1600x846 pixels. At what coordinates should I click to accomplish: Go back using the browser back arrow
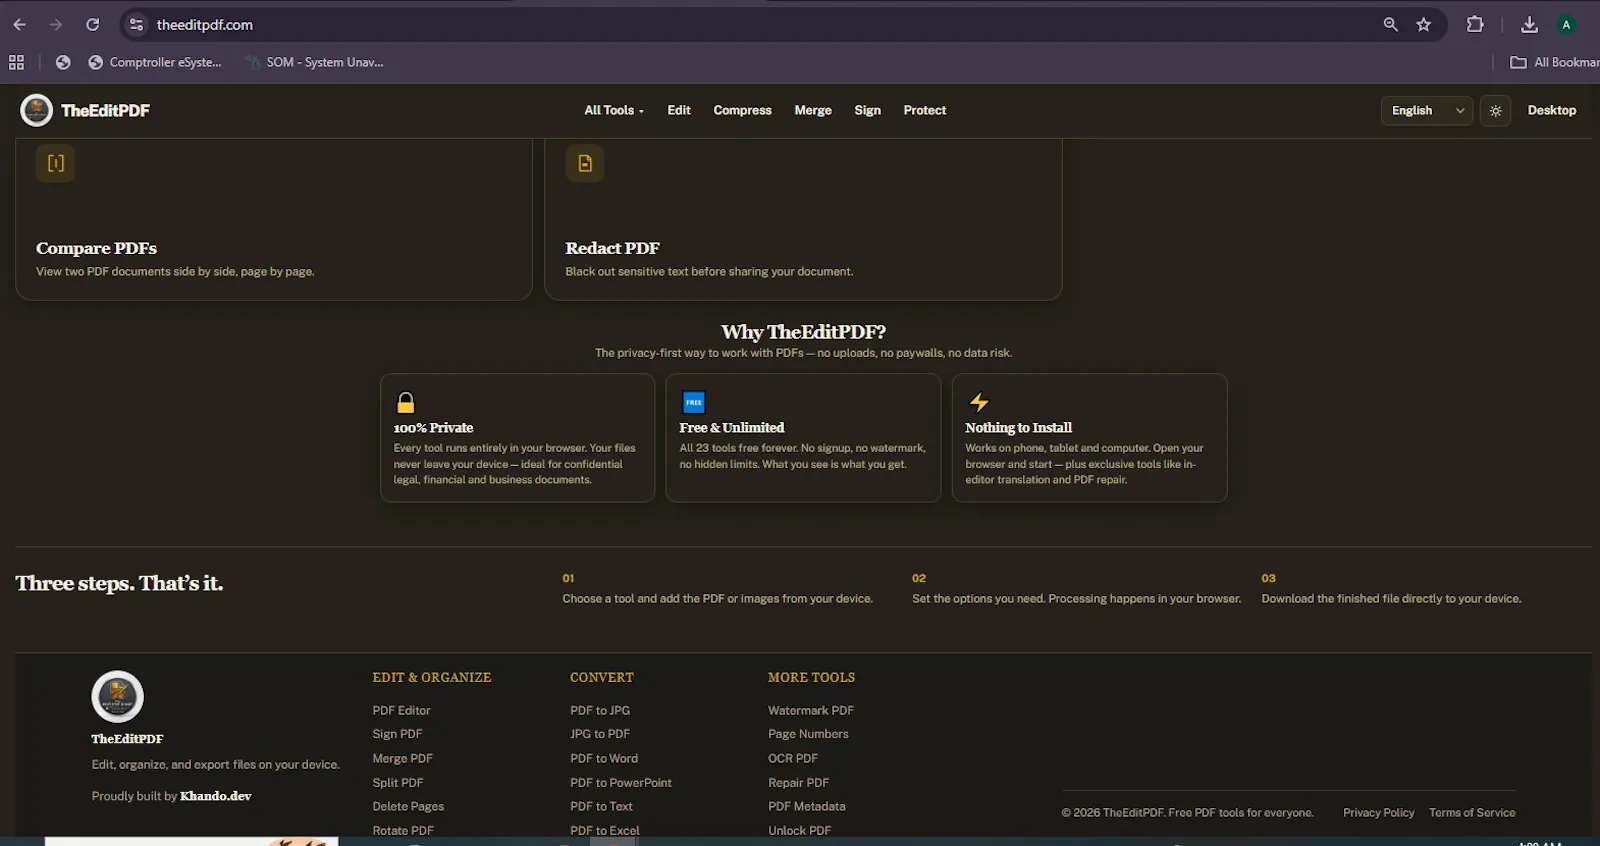20,25
